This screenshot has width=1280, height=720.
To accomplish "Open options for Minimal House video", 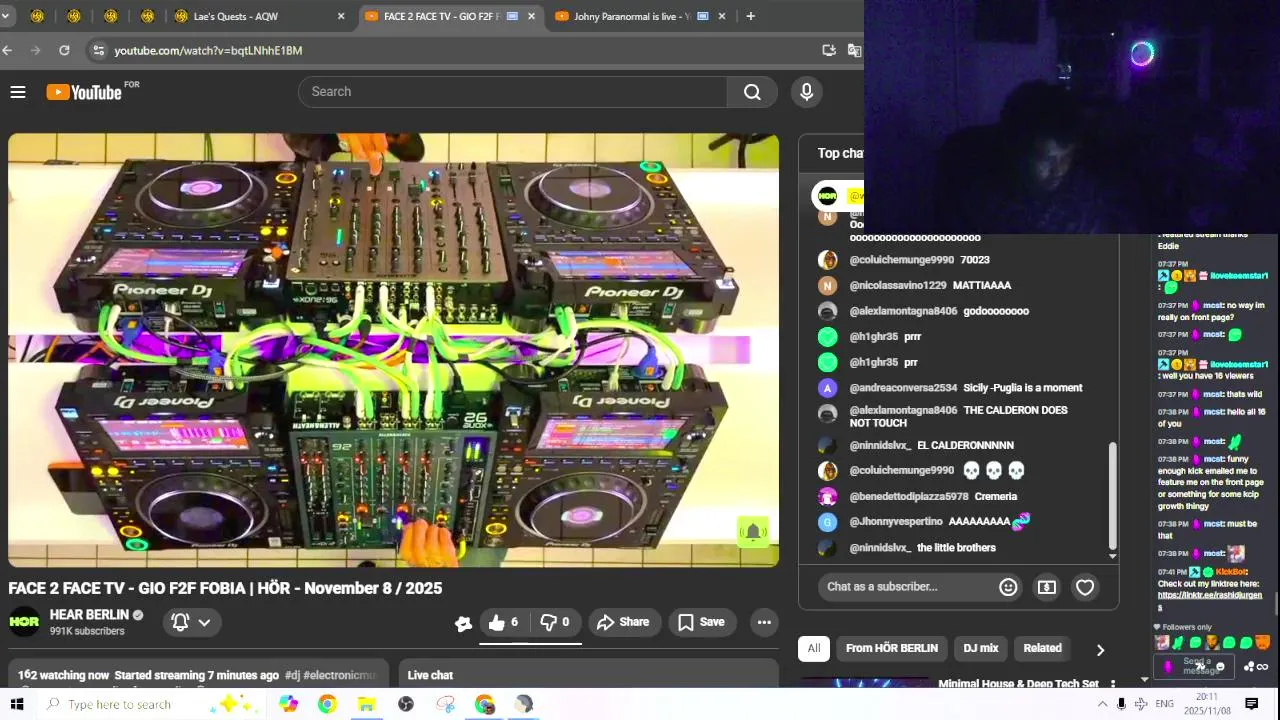I will coord(1112,685).
